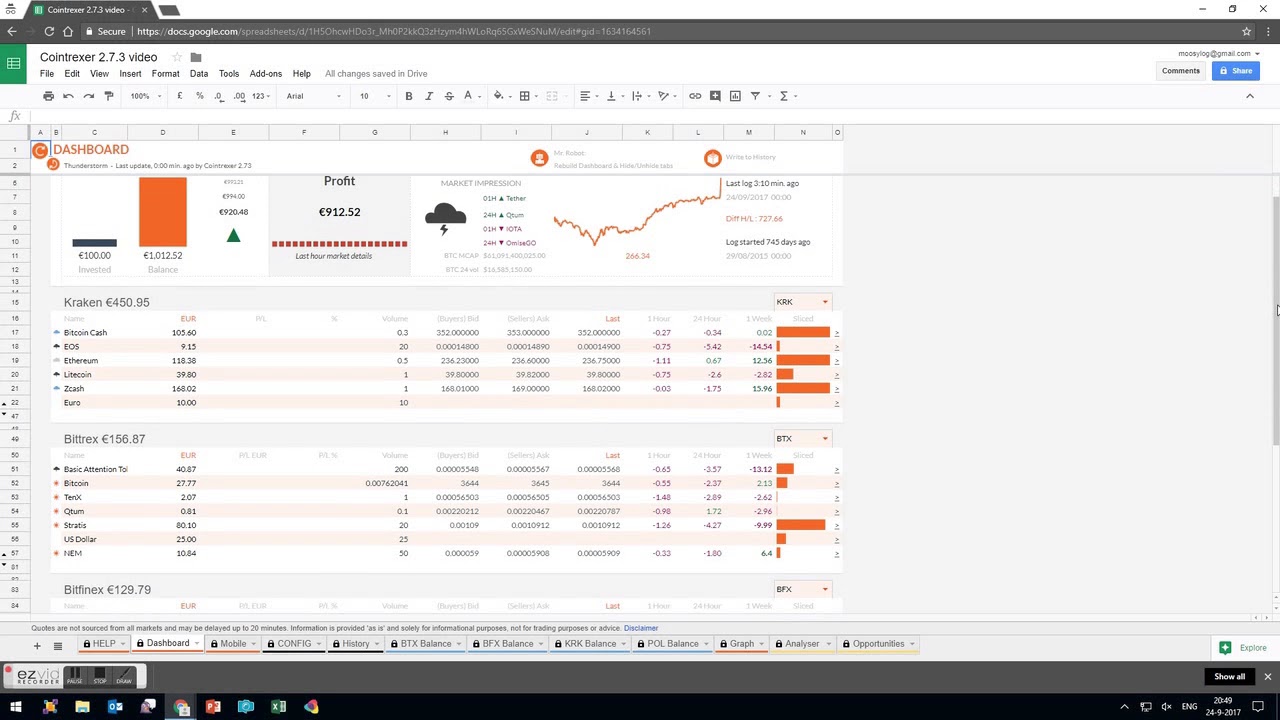The width and height of the screenshot is (1280, 720).
Task: Click 'All changes saved in Drive'
Action: [x=376, y=73]
